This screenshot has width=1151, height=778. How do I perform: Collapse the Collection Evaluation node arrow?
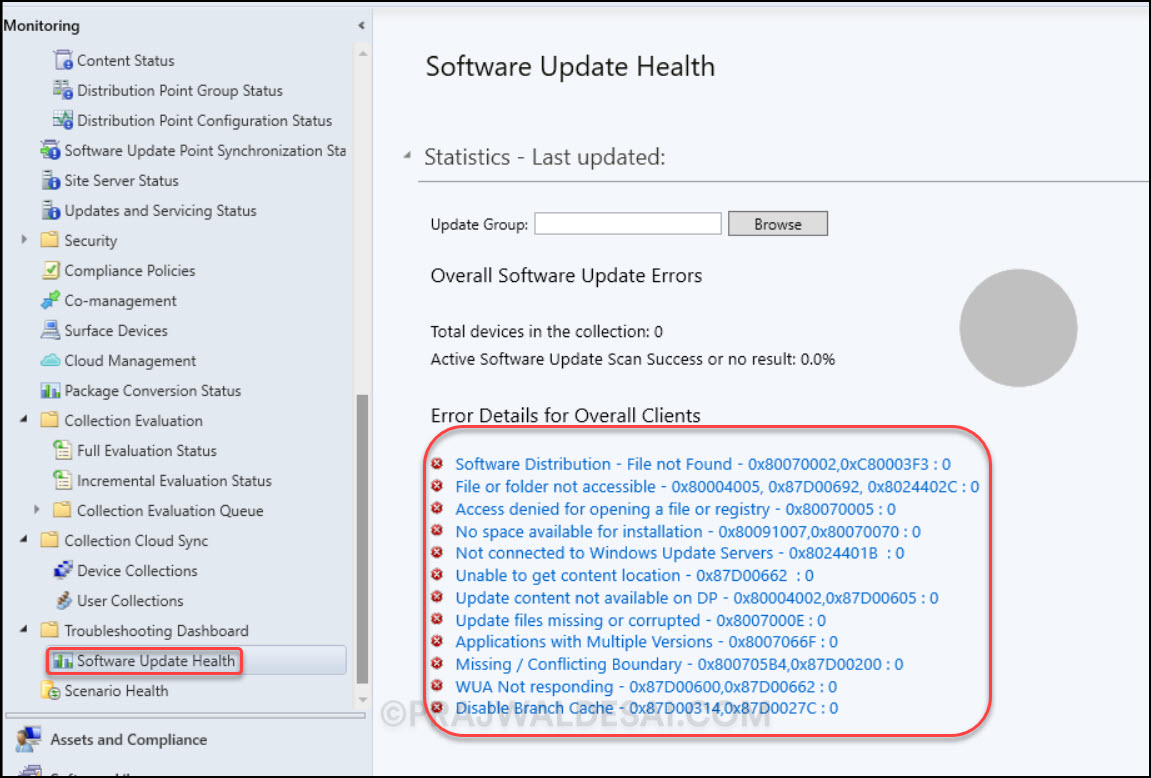[23, 419]
